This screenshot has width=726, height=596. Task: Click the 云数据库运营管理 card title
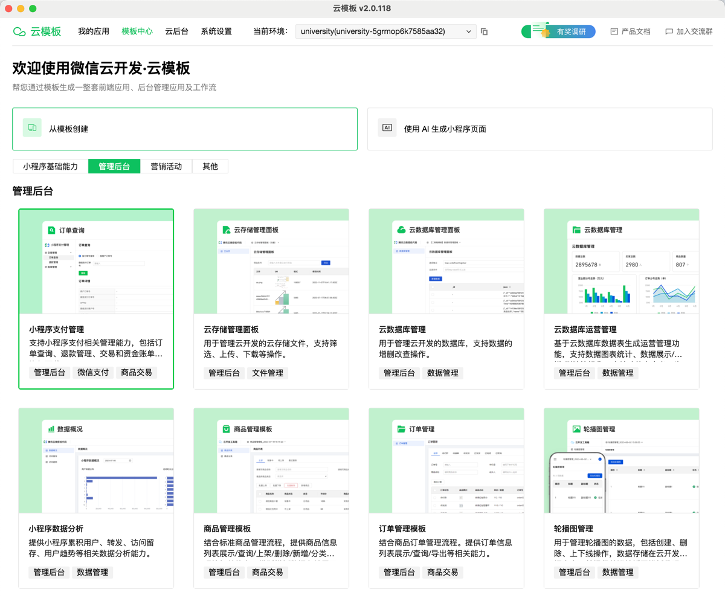[x=585, y=329]
